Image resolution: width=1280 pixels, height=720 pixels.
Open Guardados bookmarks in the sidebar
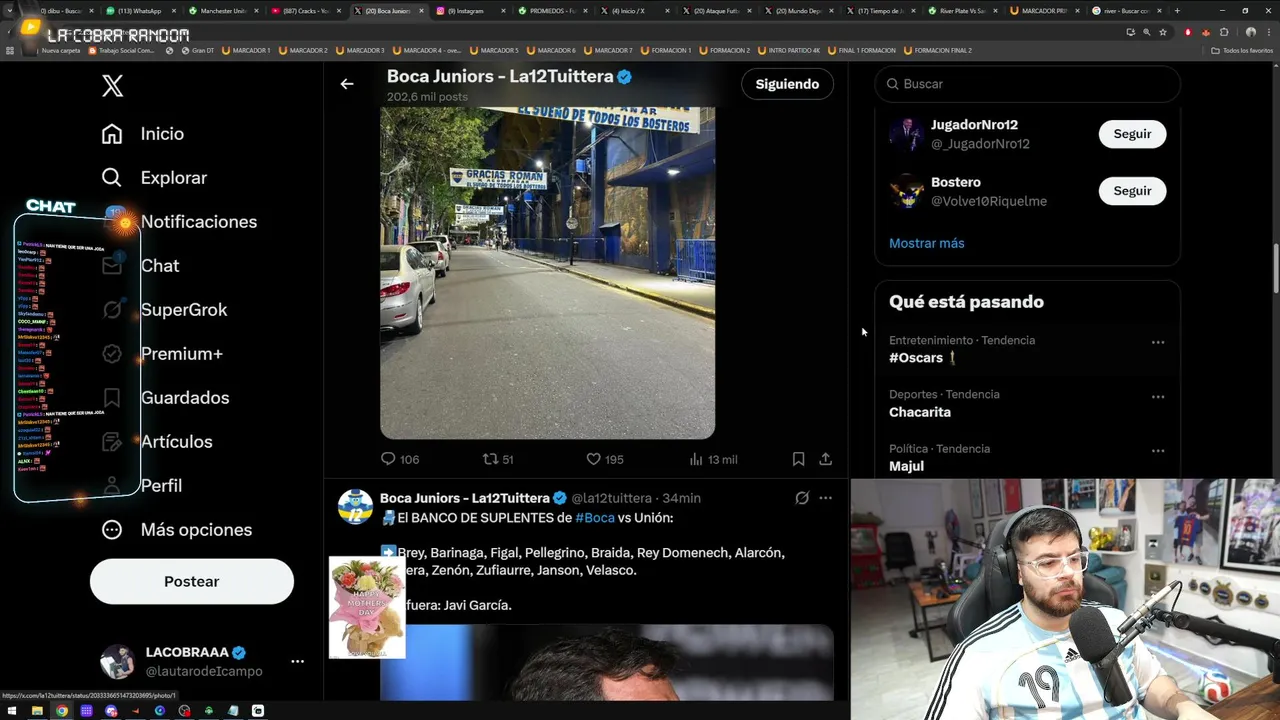click(165, 398)
